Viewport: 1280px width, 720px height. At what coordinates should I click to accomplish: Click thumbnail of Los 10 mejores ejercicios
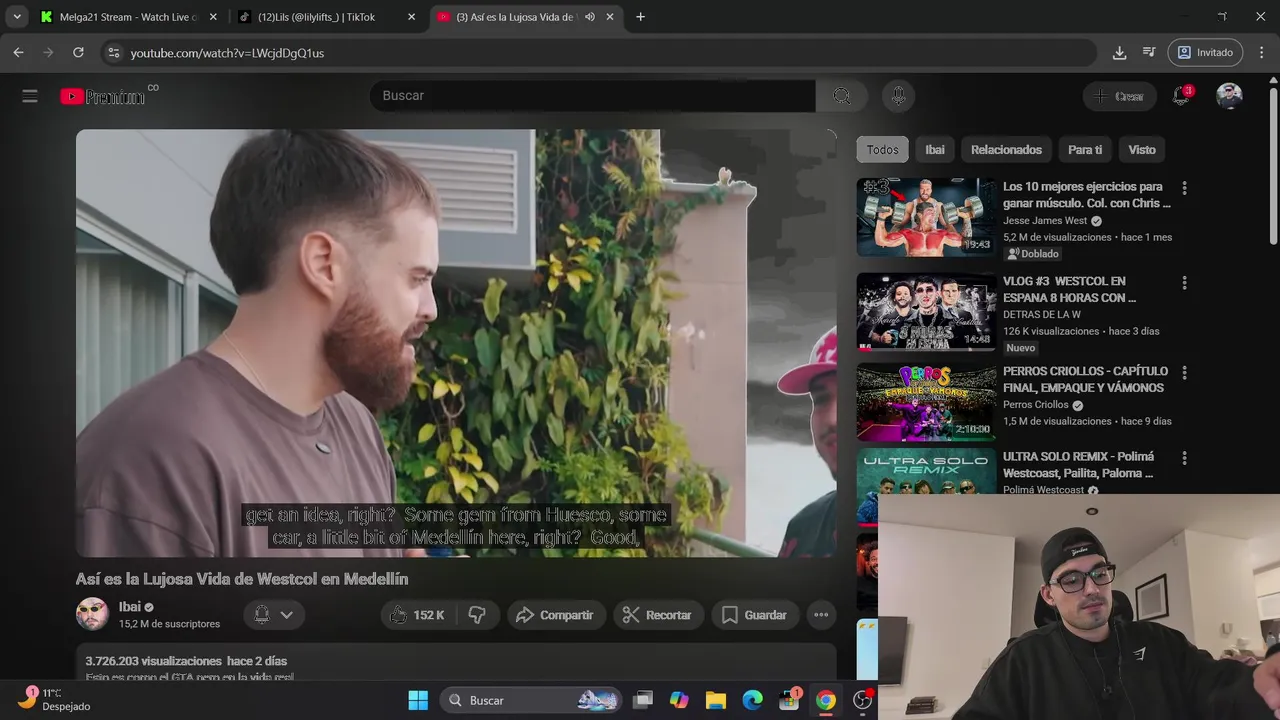click(926, 217)
